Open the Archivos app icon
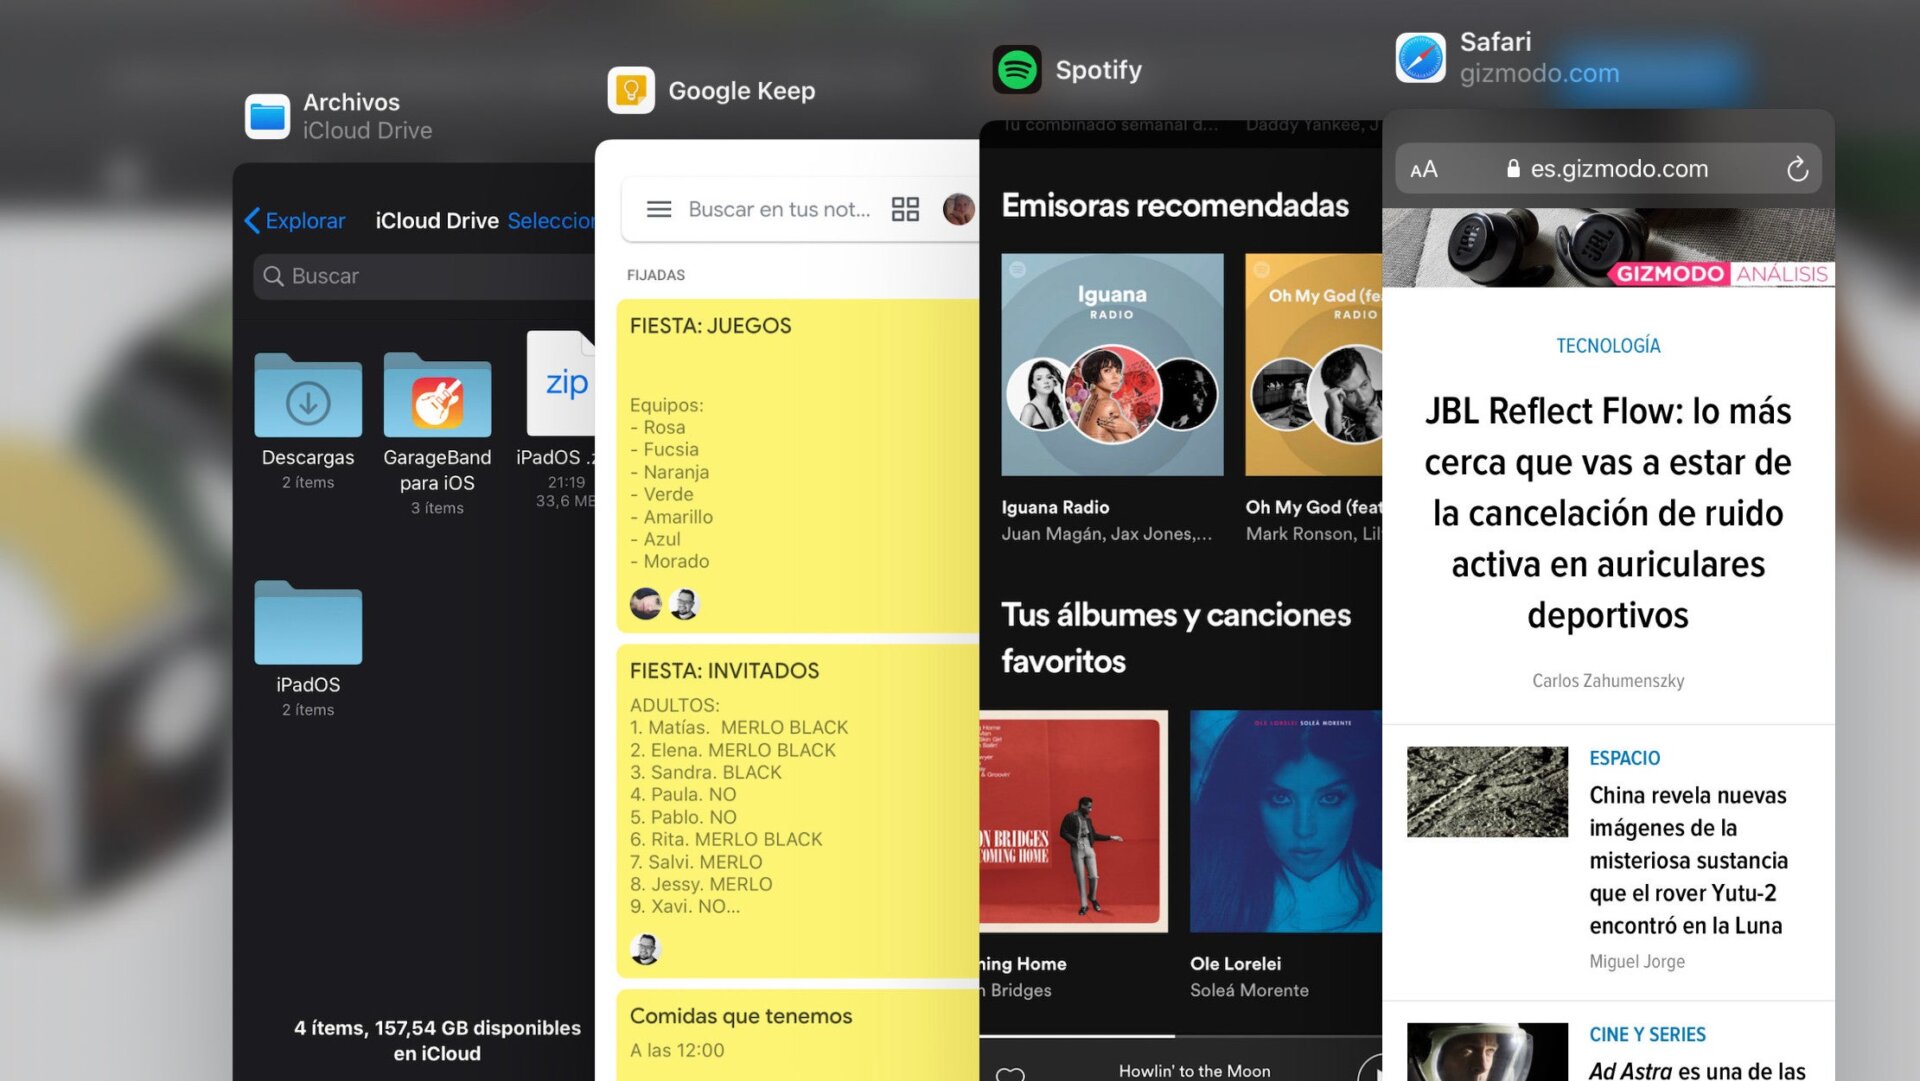The width and height of the screenshot is (1920, 1081). tap(267, 116)
